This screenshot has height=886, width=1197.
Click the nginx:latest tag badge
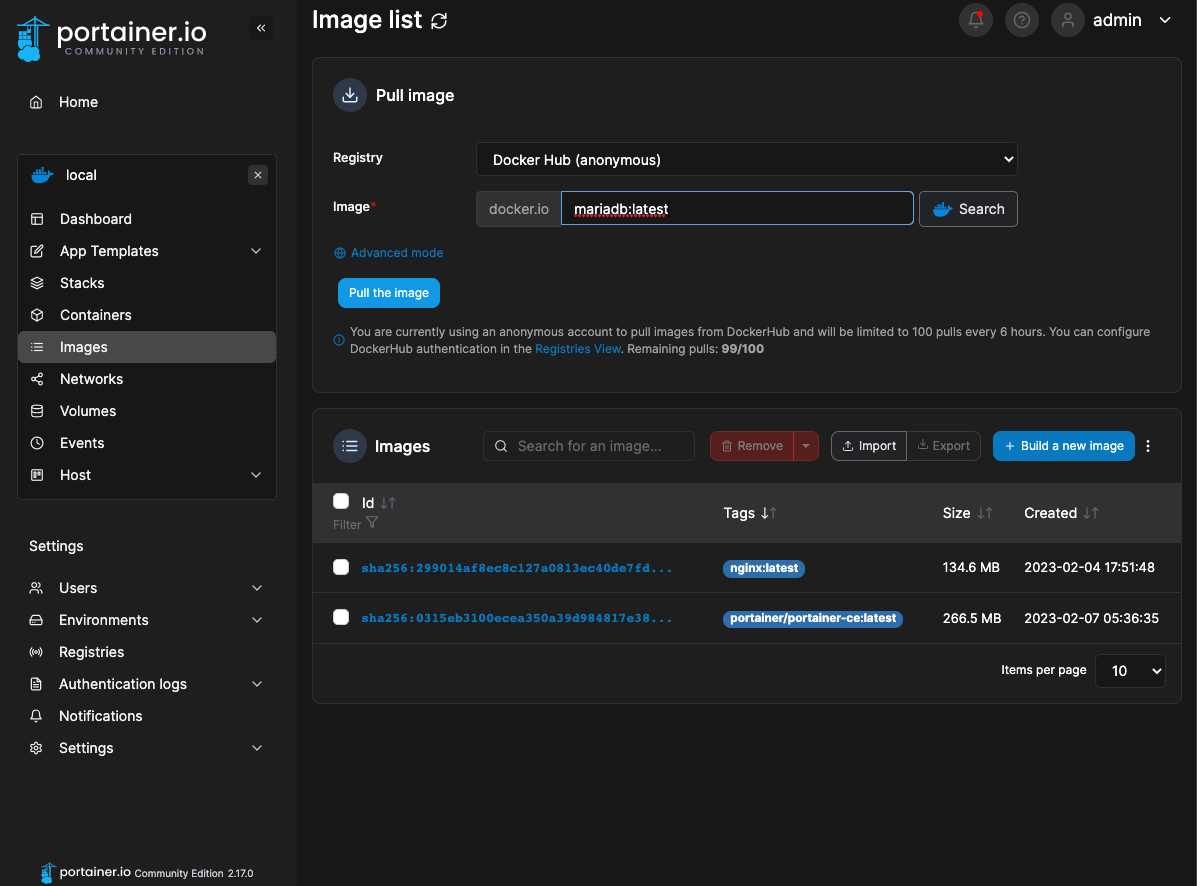tap(763, 568)
